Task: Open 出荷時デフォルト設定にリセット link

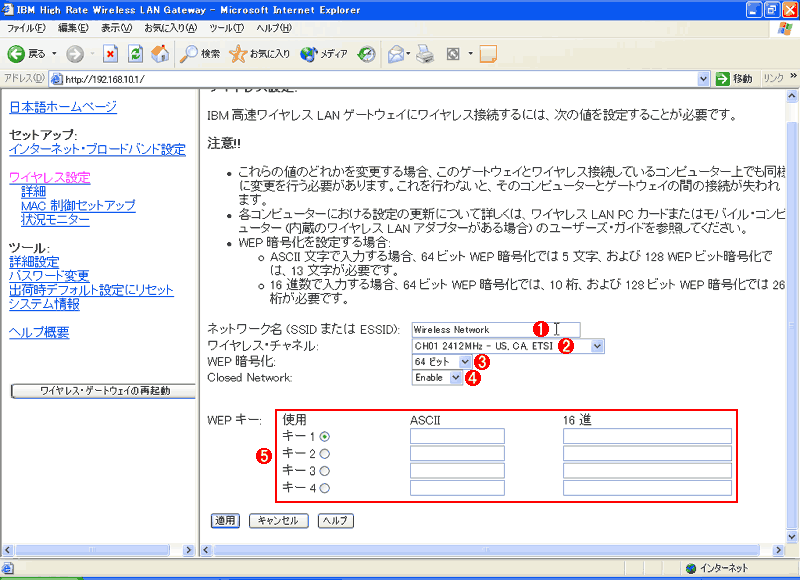Action: tap(91, 290)
